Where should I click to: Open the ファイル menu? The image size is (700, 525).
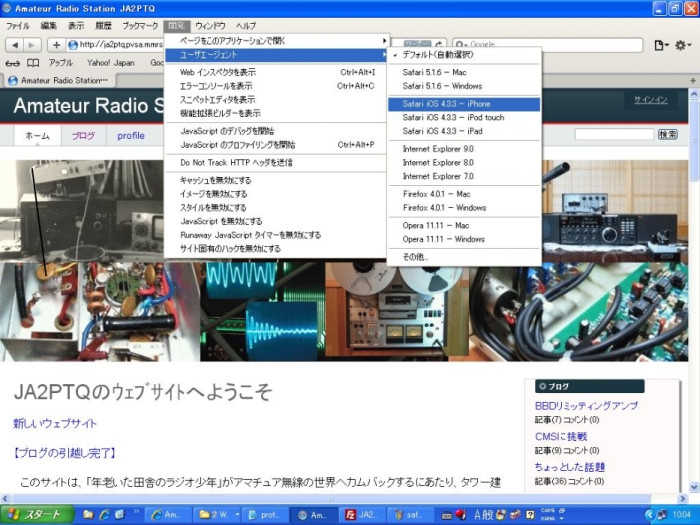[18, 26]
